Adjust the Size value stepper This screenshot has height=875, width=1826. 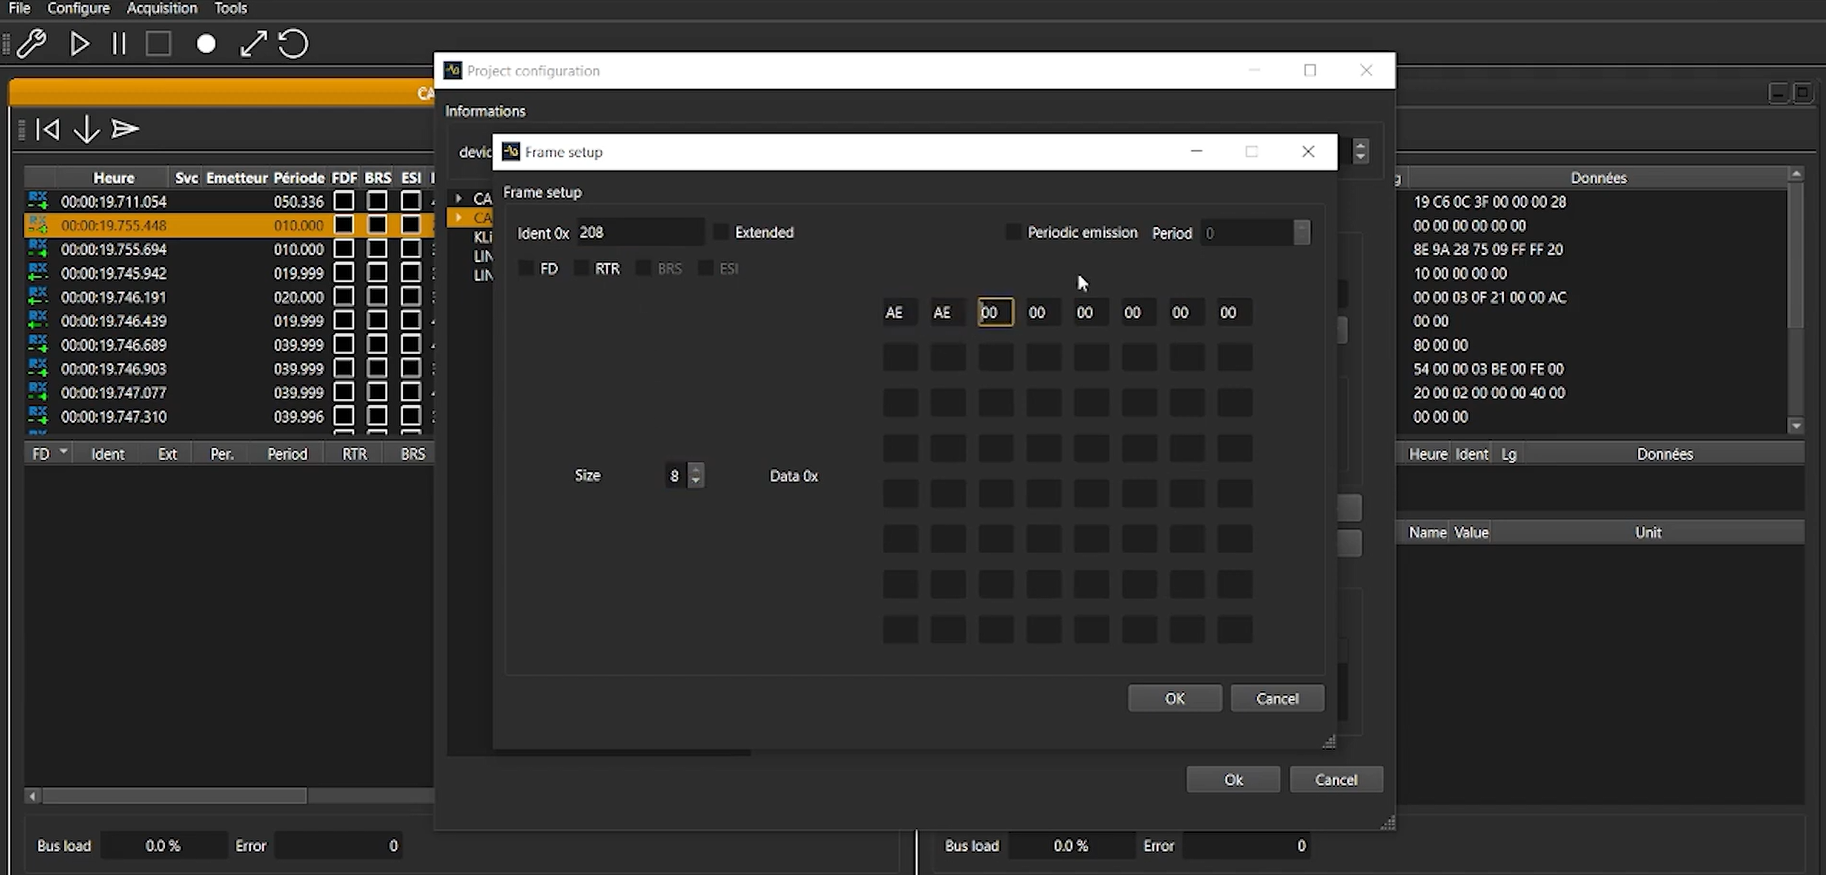coord(696,476)
